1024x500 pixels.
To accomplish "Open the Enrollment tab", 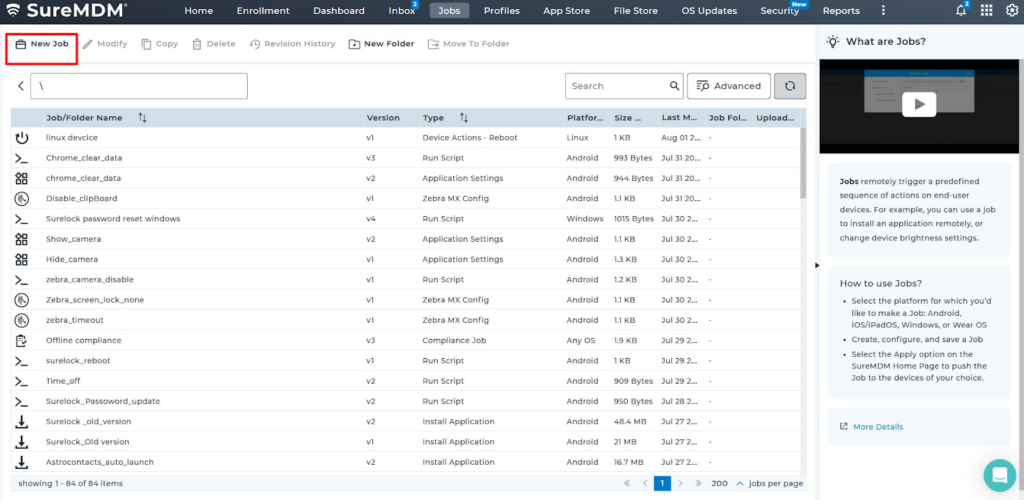I will tap(263, 11).
